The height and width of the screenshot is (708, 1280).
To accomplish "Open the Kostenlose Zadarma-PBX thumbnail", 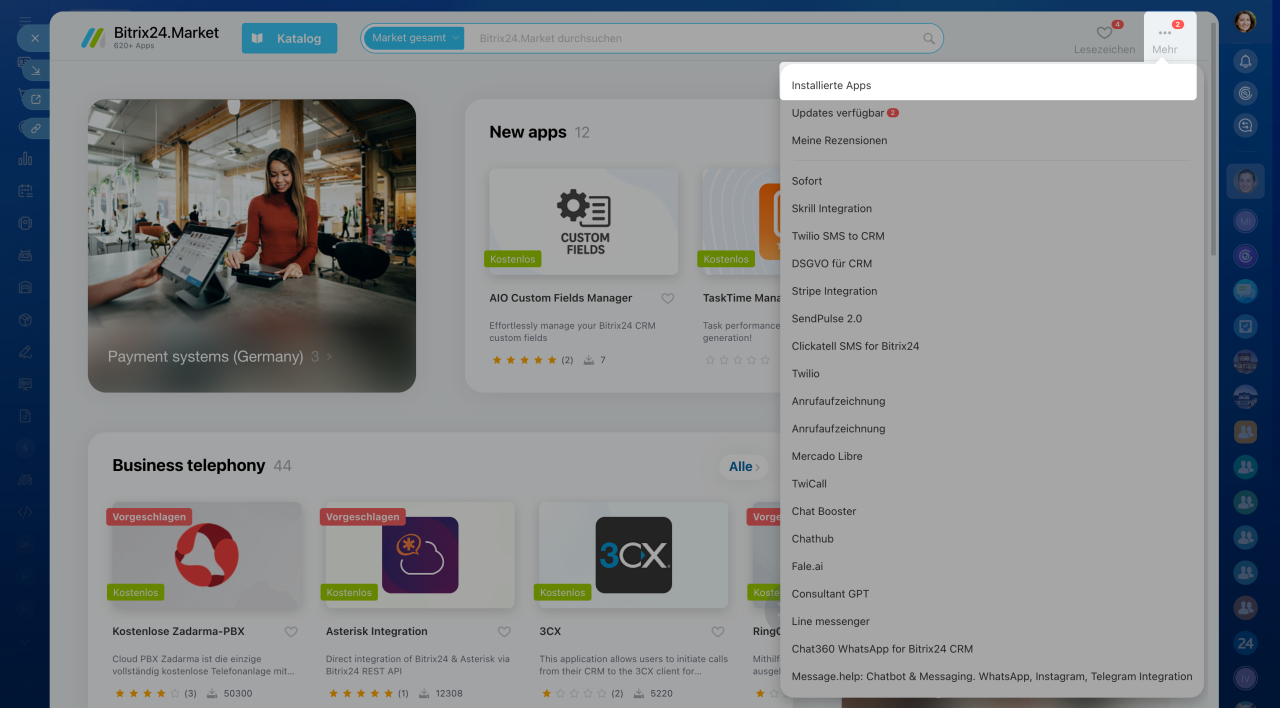I will 207,555.
